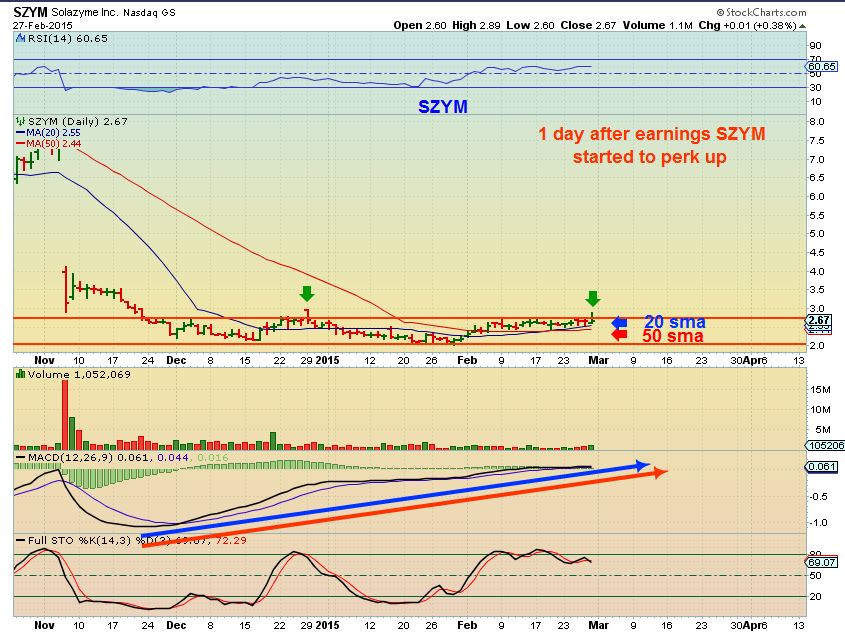Click the 3.5 price axis label
This screenshot has width=845, height=635.
(817, 289)
